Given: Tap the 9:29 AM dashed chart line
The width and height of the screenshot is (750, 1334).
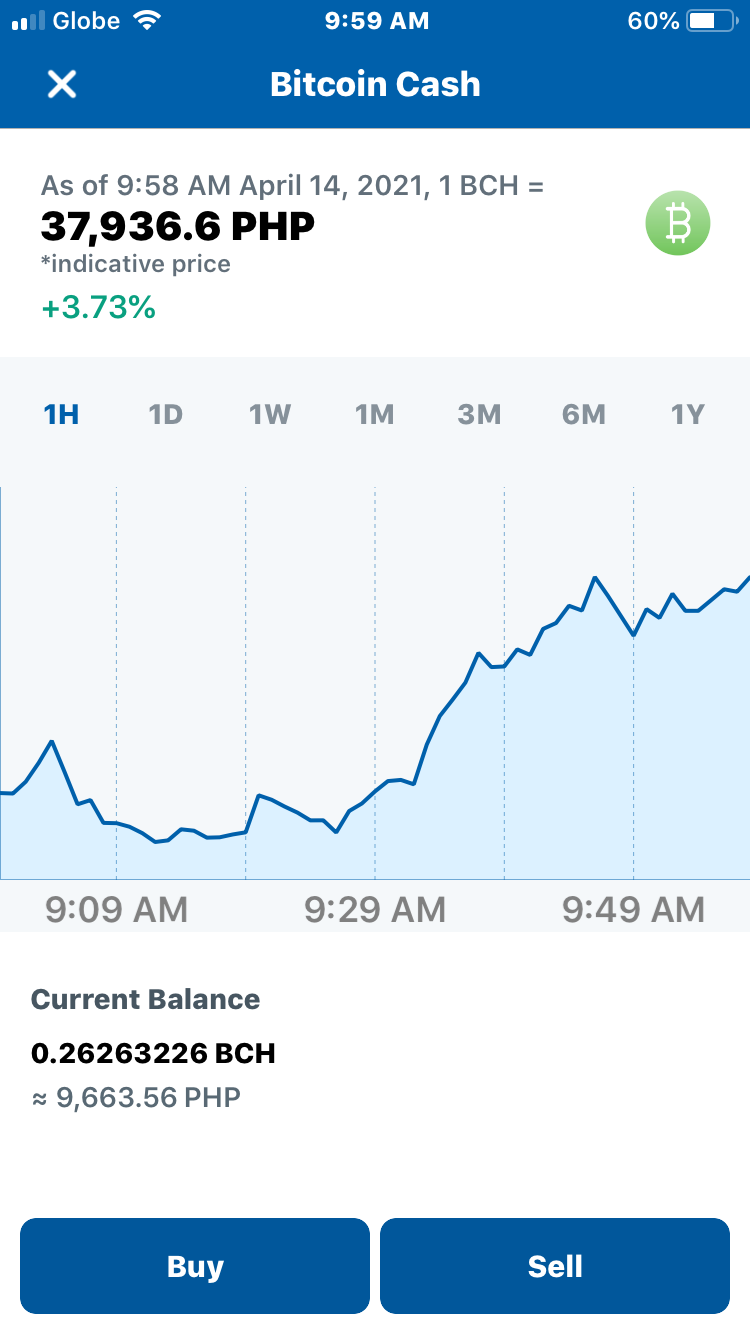Looking at the screenshot, I should click(x=375, y=683).
